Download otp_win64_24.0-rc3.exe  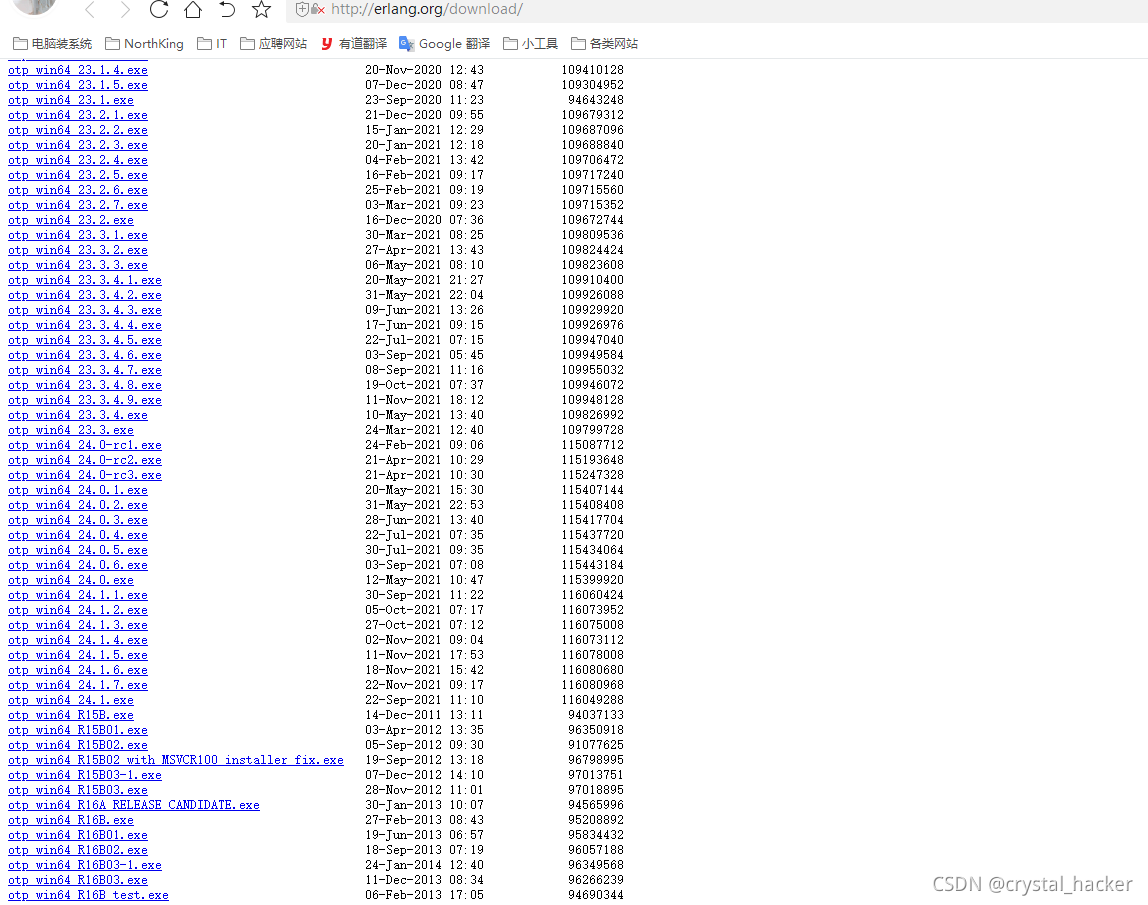85,475
